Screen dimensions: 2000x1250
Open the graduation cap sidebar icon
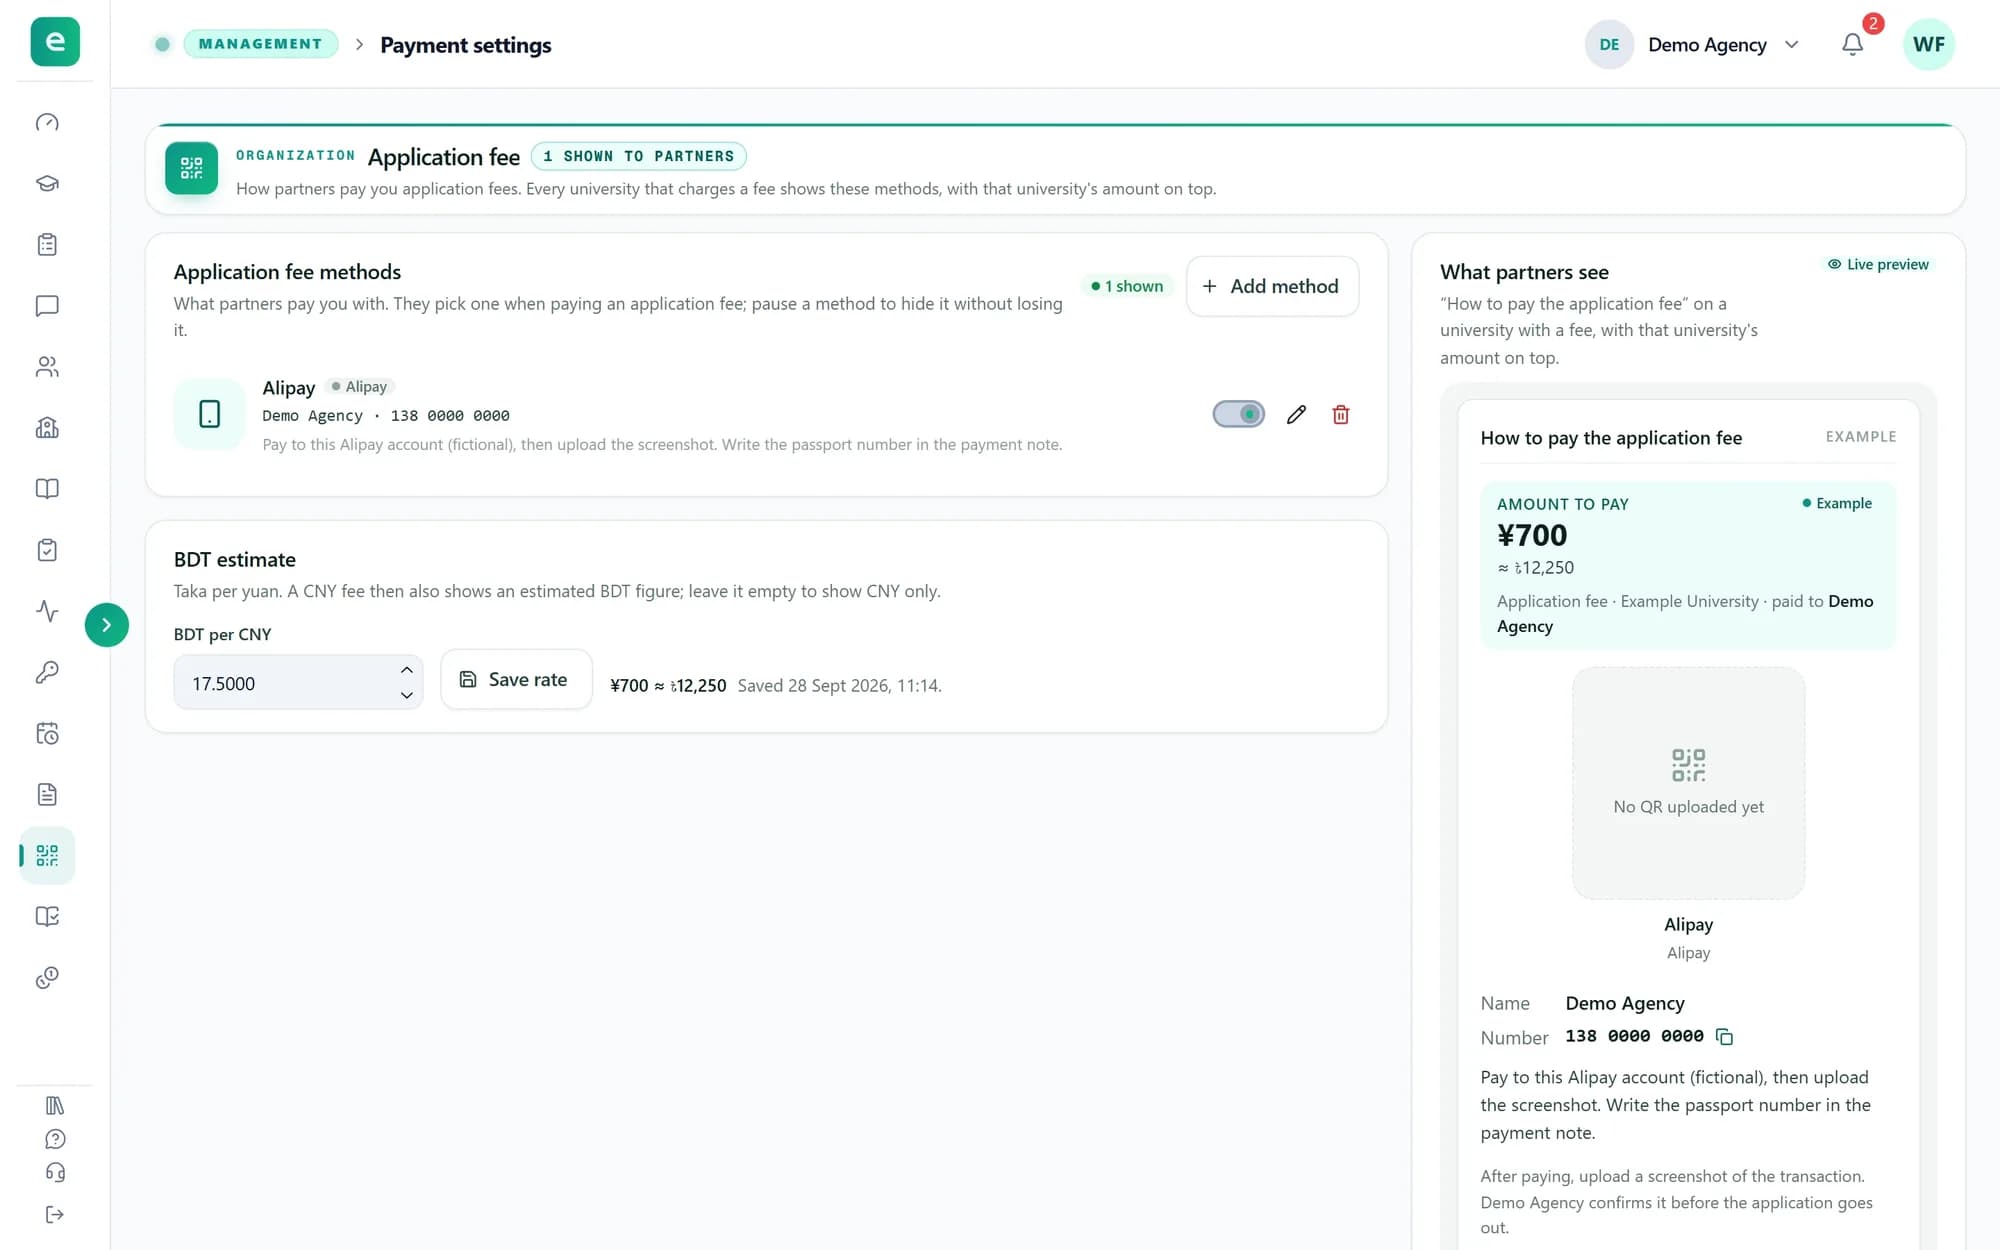[47, 183]
